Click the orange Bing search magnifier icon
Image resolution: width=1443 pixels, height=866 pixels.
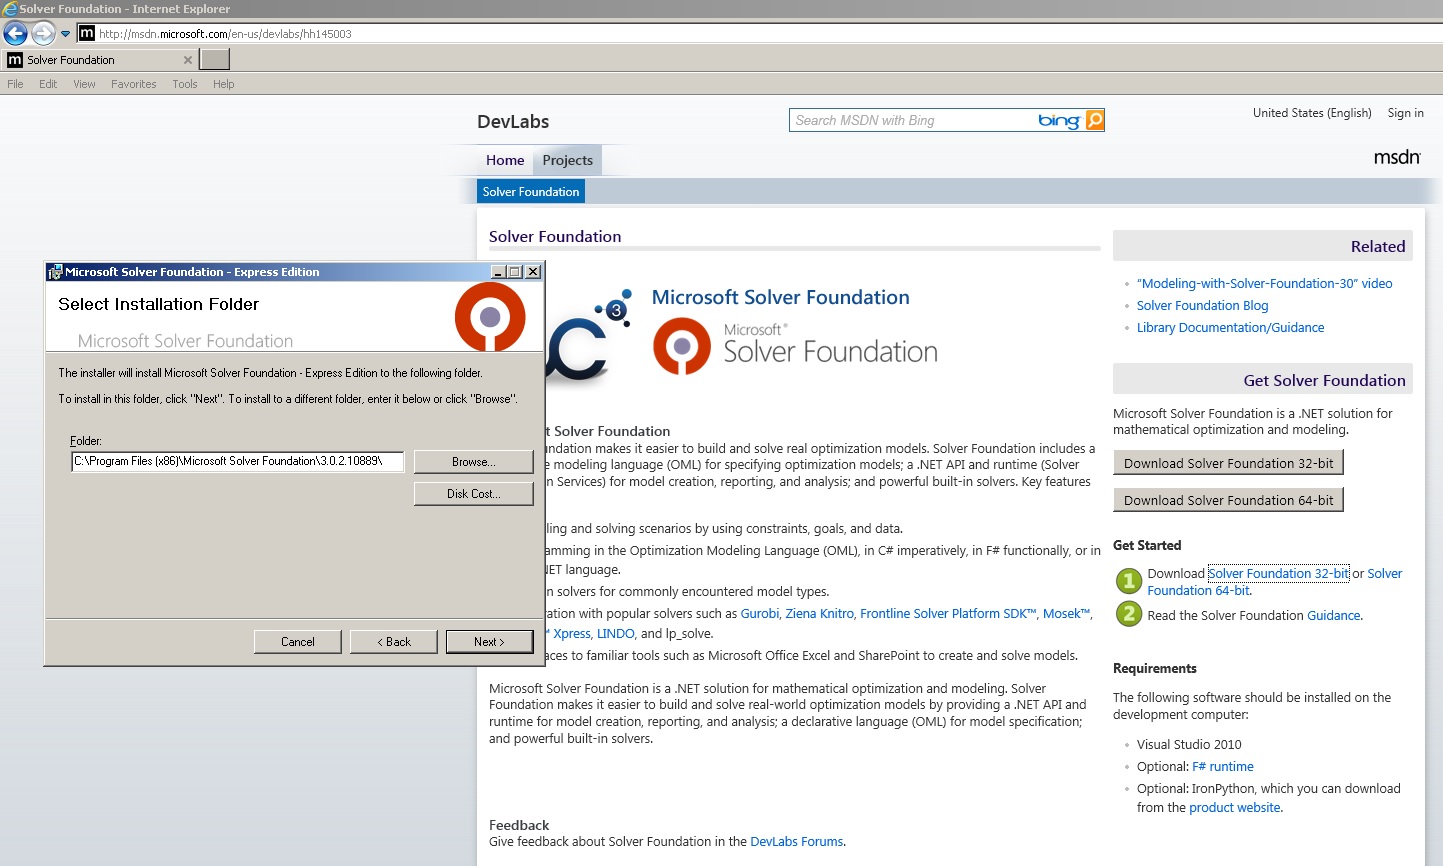(1095, 120)
